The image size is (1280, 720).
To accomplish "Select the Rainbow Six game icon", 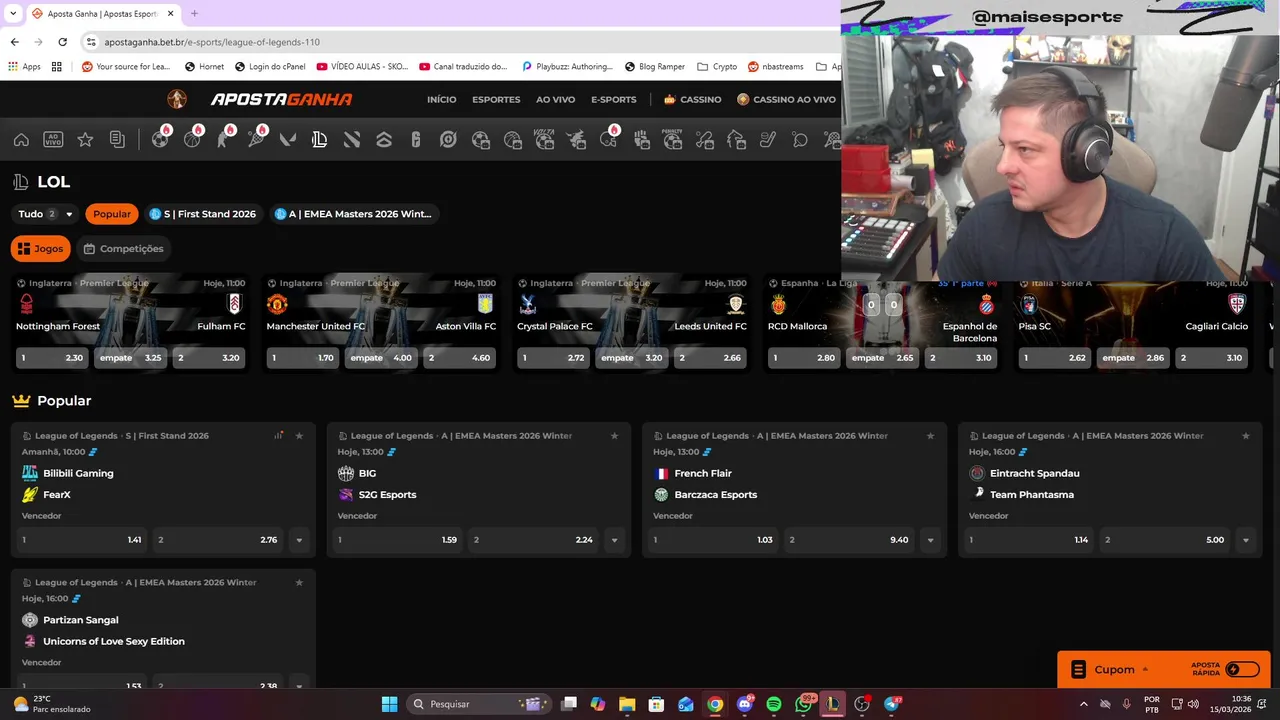I will point(416,140).
